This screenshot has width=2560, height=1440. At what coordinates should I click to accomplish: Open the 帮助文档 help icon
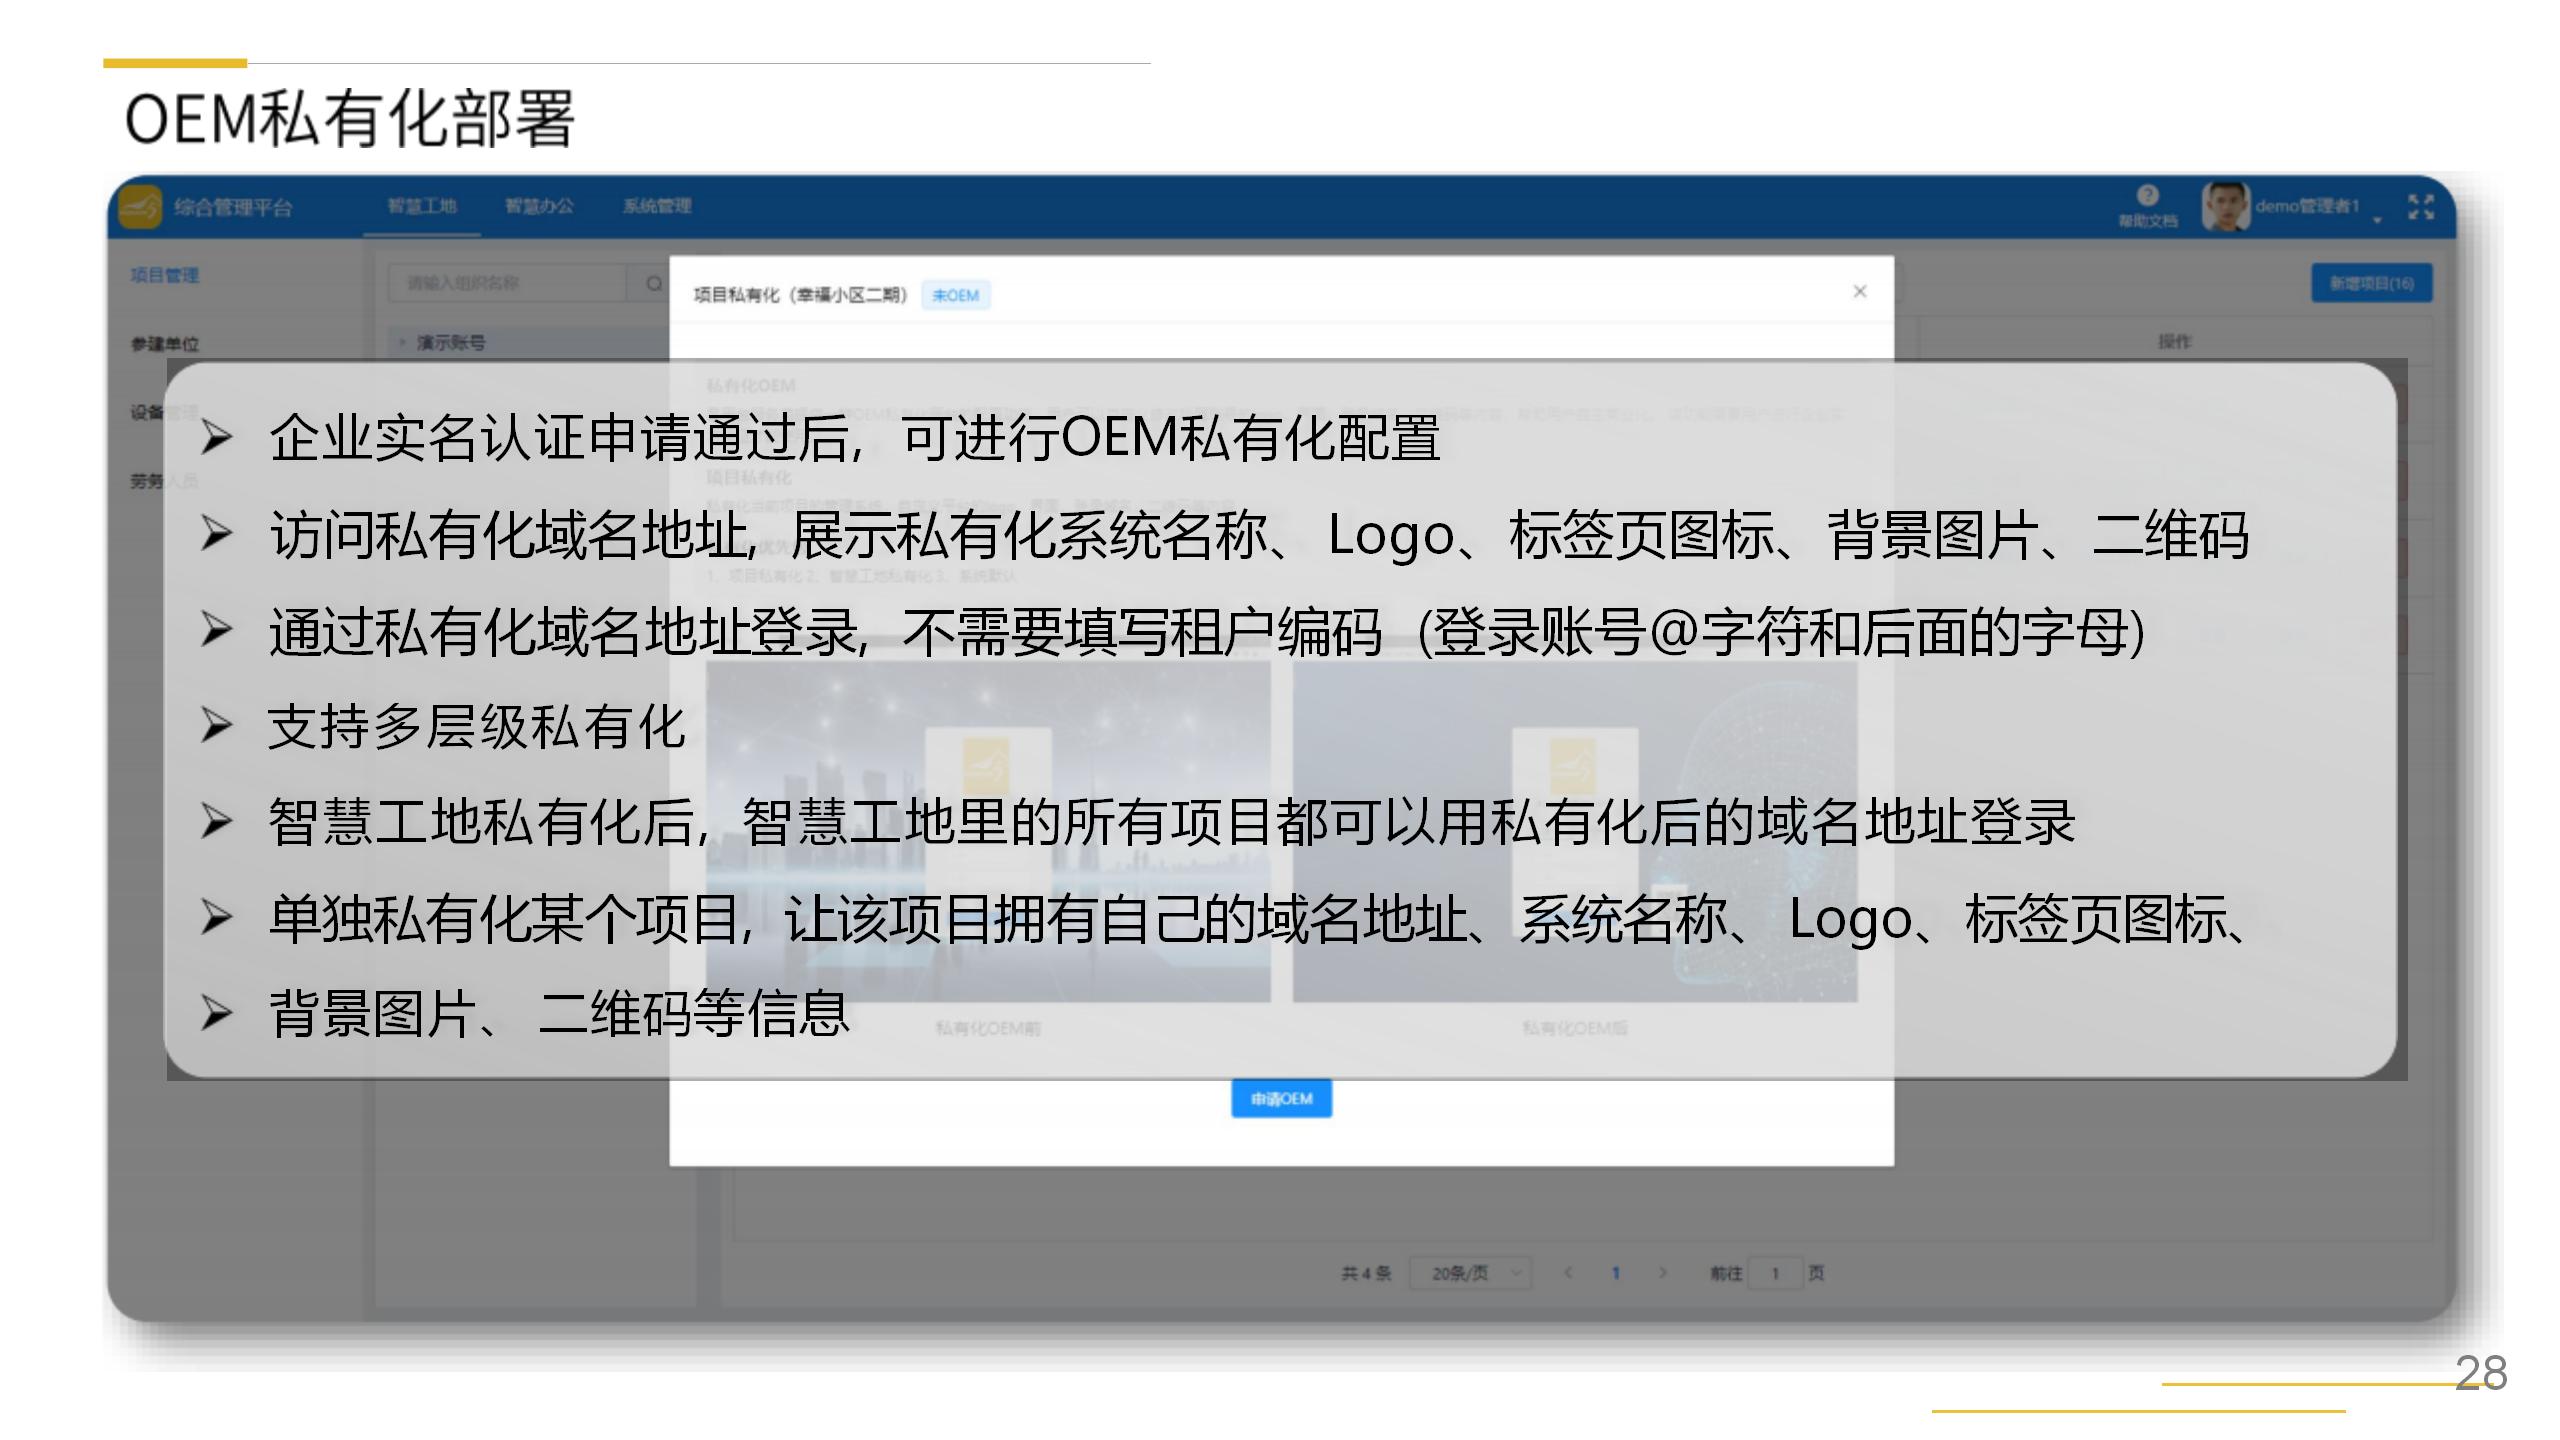[x=2147, y=207]
